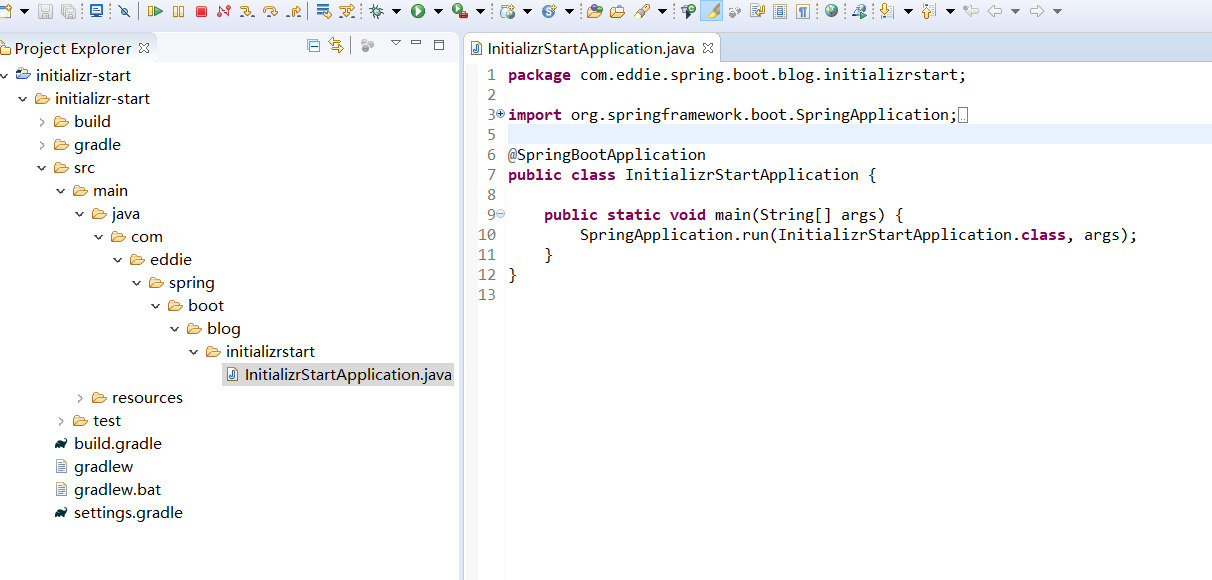This screenshot has width=1212, height=580.
Task: Click the Disconnect debug icon
Action: (223, 11)
